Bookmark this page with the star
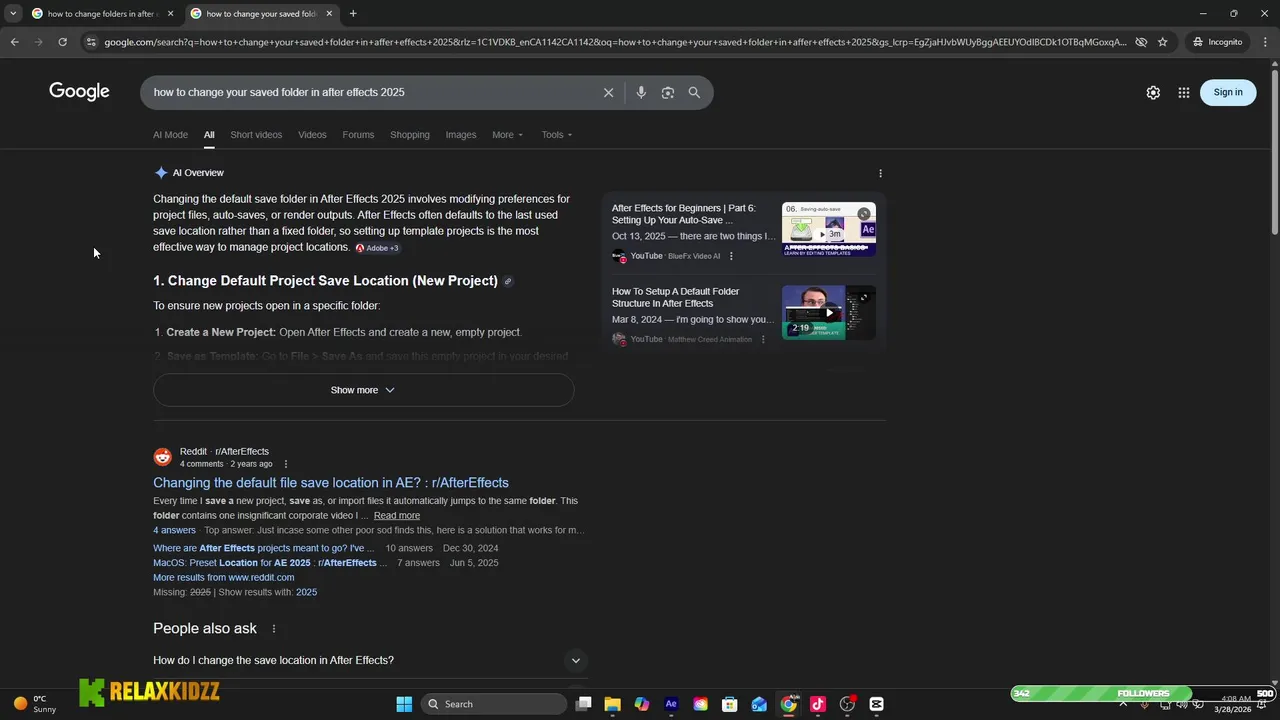1280x720 pixels. click(1162, 42)
